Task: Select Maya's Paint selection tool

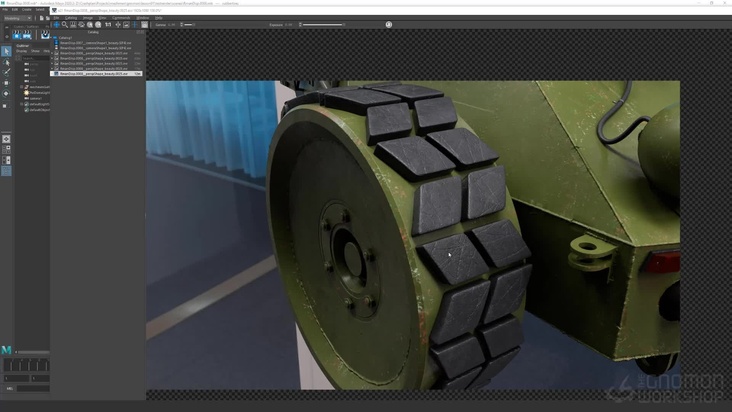Action: 6,73
